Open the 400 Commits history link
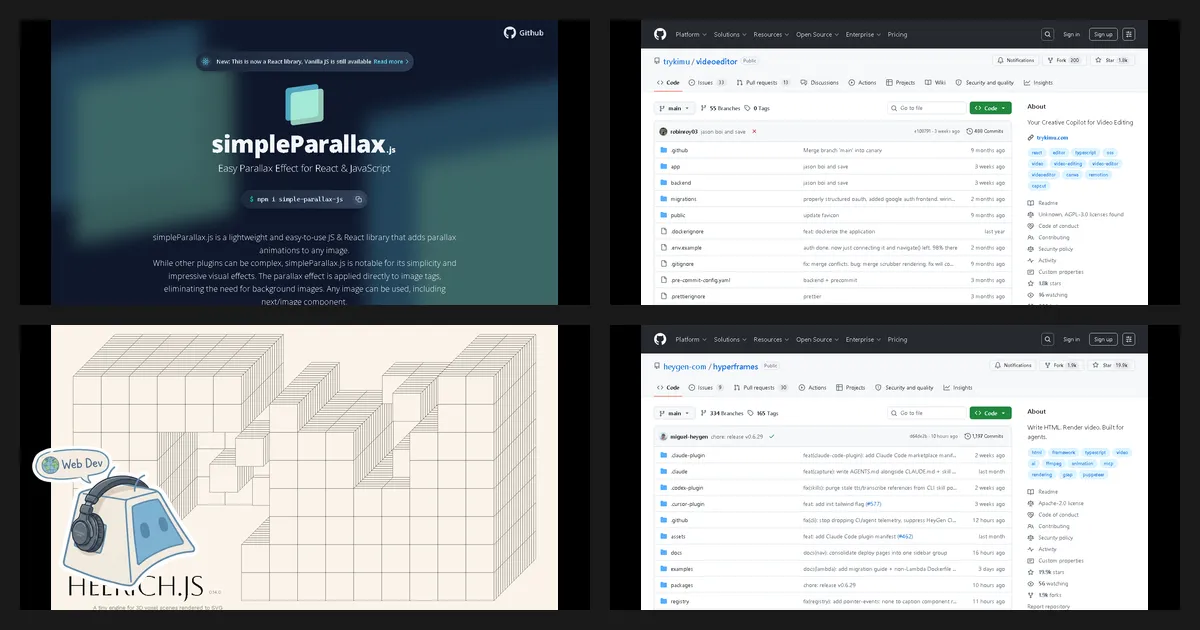This screenshot has height=630, width=1200. (x=987, y=131)
